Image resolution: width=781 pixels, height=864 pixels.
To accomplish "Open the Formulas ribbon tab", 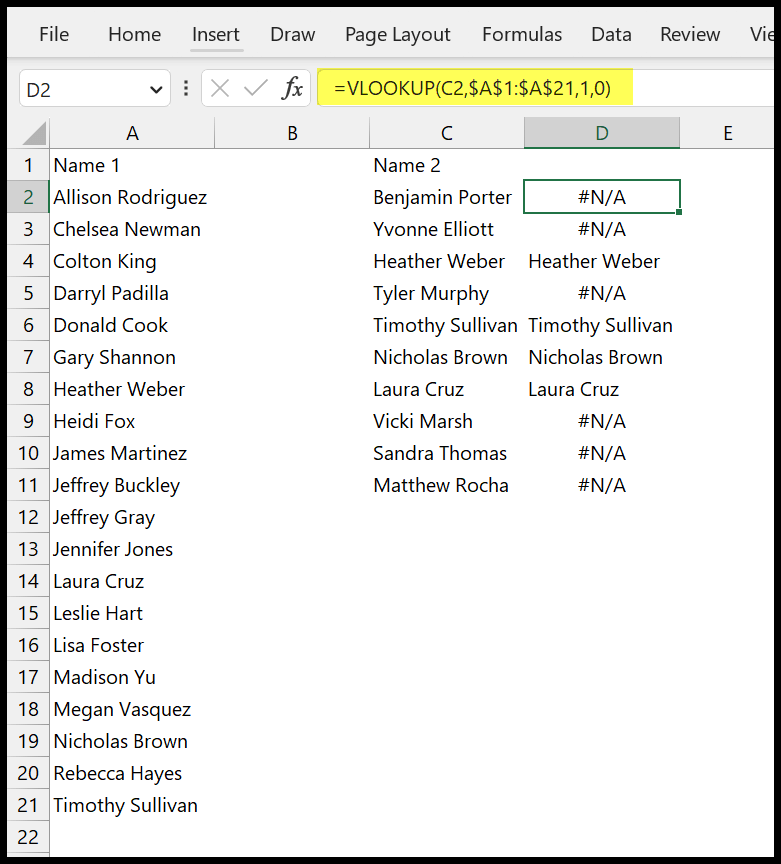I will [521, 34].
